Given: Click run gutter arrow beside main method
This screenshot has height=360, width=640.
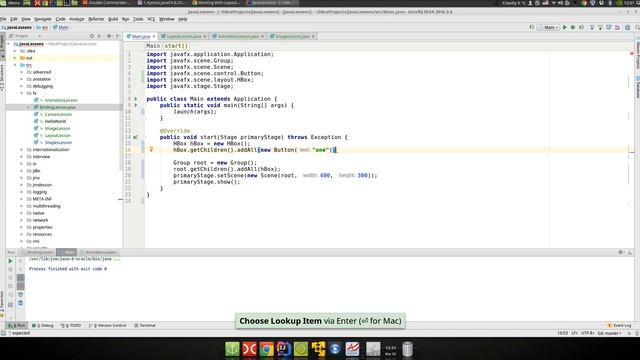Looking at the screenshot, I should [136, 105].
